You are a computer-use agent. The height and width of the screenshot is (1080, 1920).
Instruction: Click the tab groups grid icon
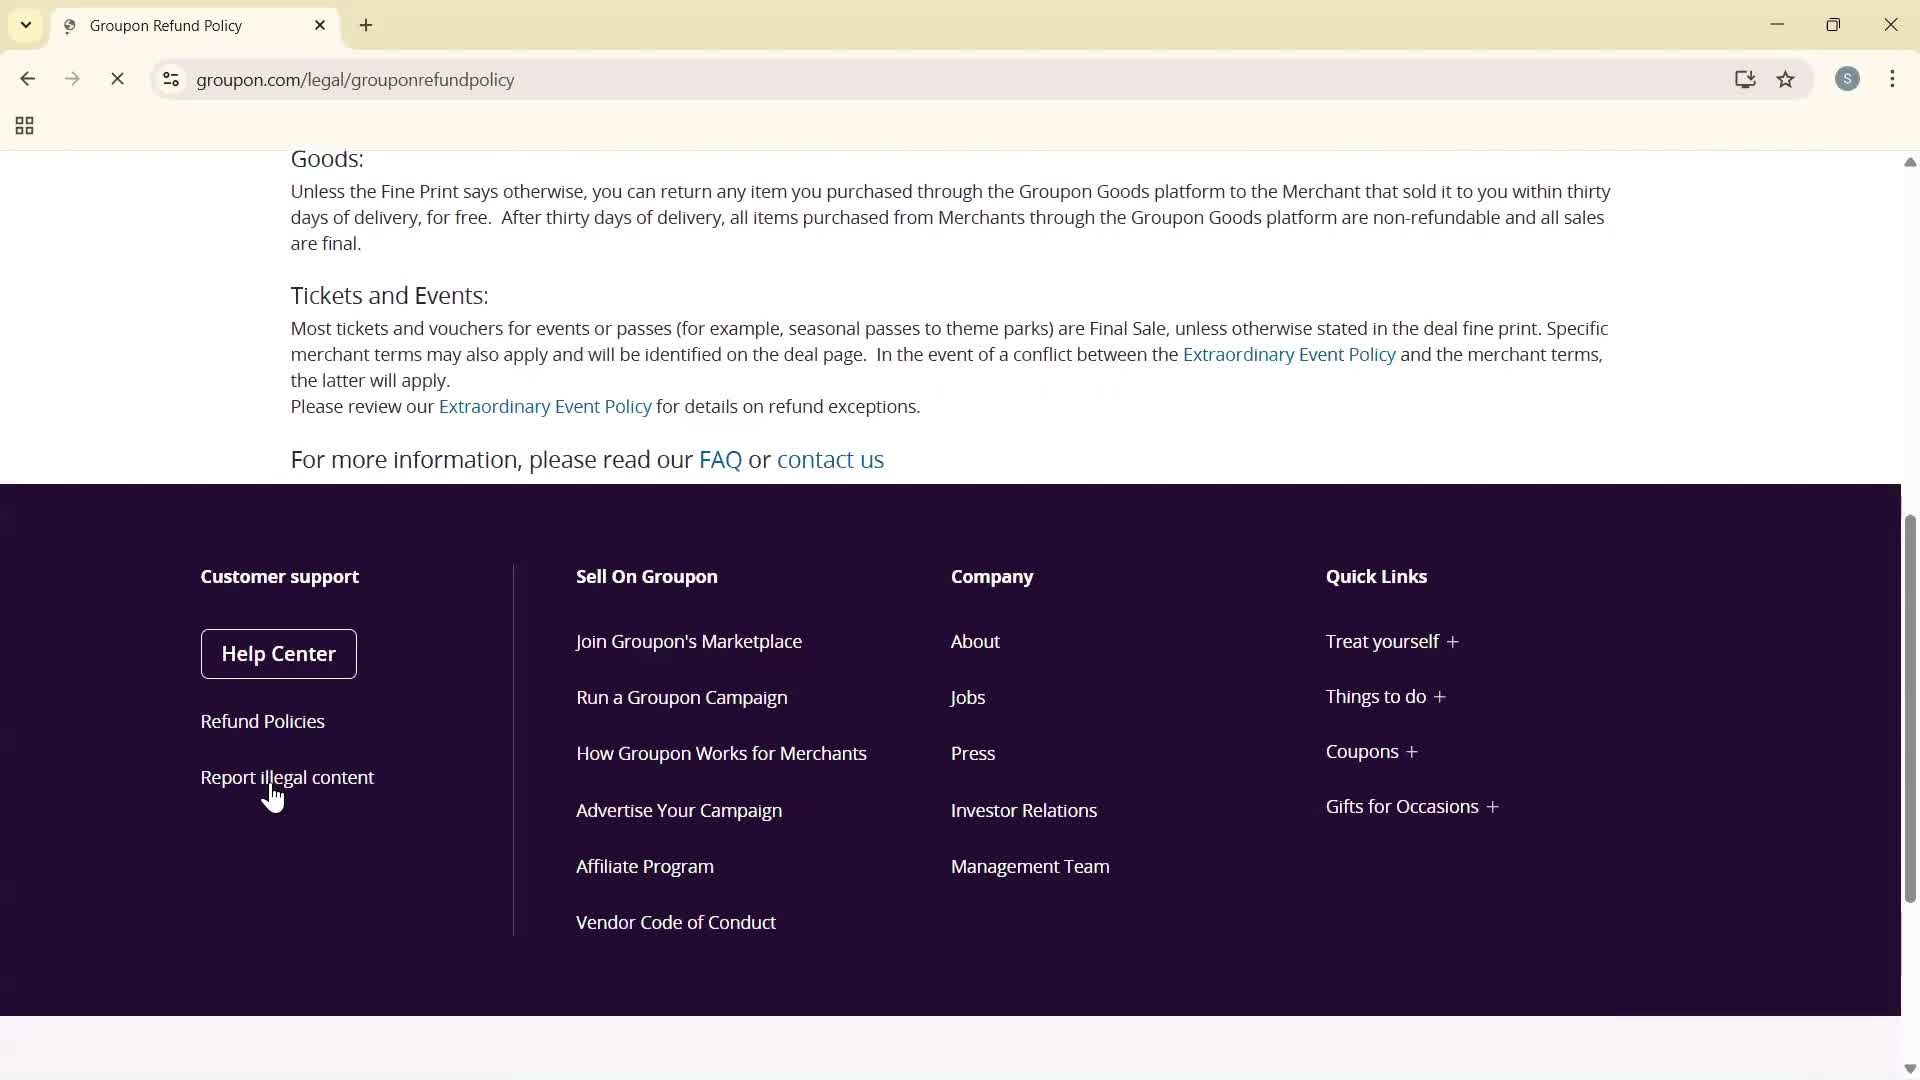(23, 125)
